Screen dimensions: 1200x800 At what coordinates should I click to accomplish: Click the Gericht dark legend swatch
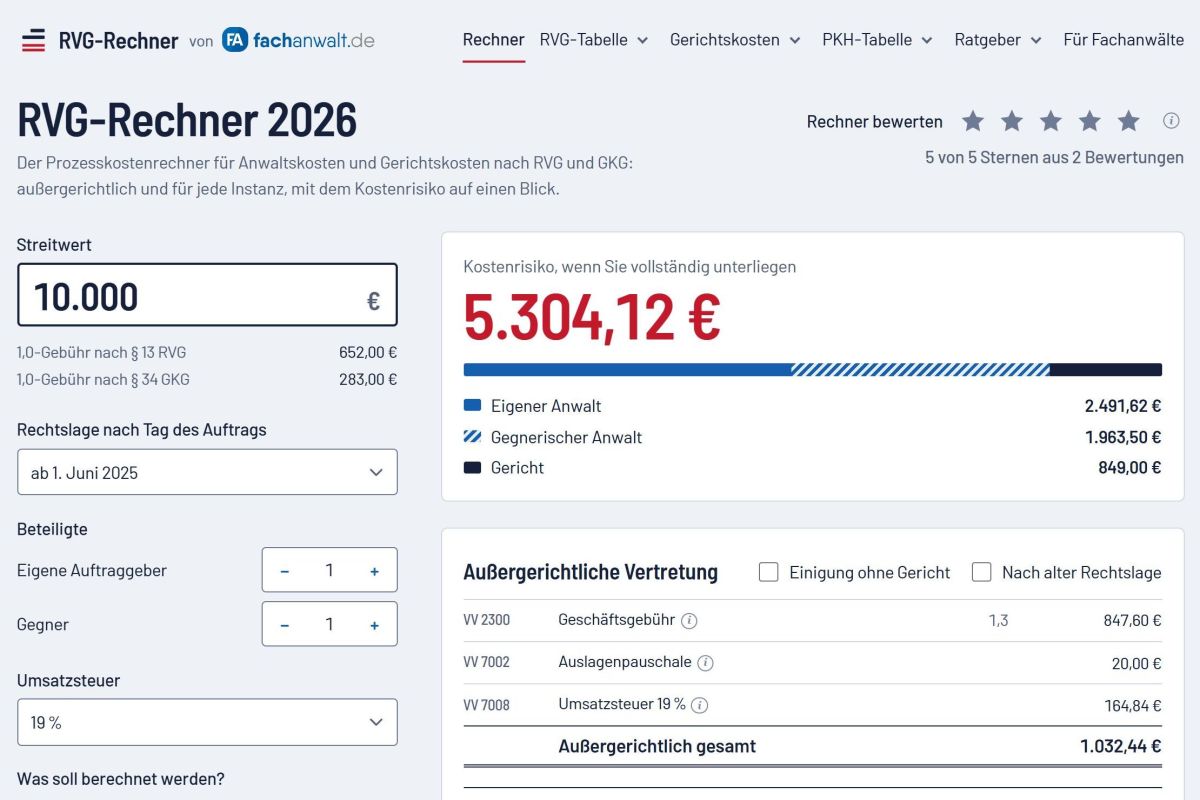pyautogui.click(x=473, y=468)
